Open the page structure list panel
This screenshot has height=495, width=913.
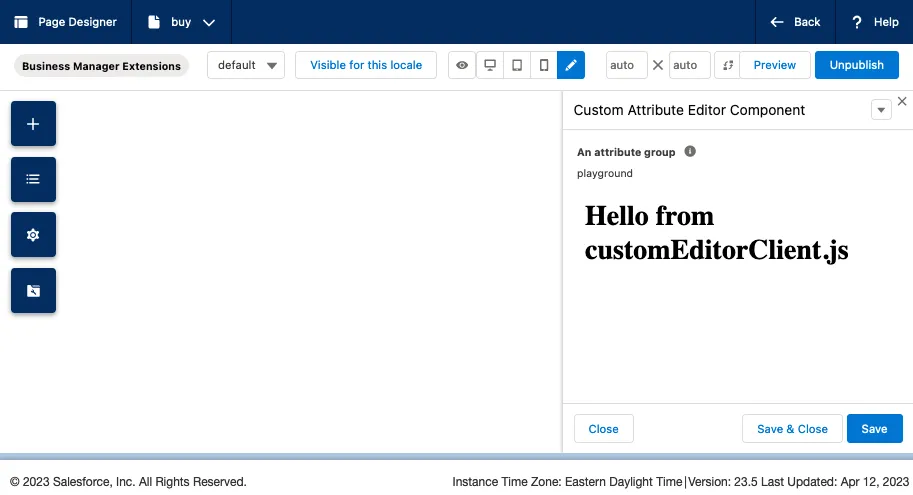click(x=33, y=180)
